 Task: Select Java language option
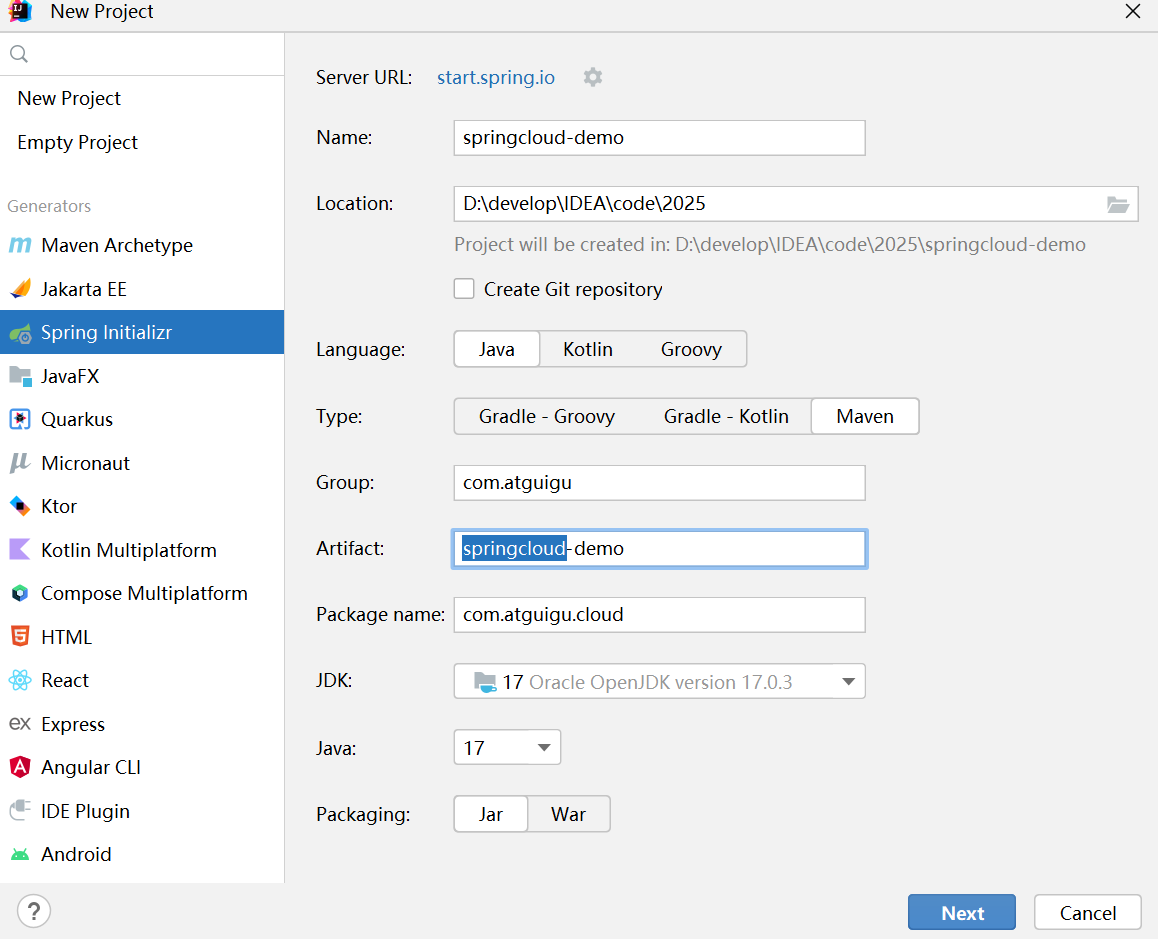coord(496,349)
